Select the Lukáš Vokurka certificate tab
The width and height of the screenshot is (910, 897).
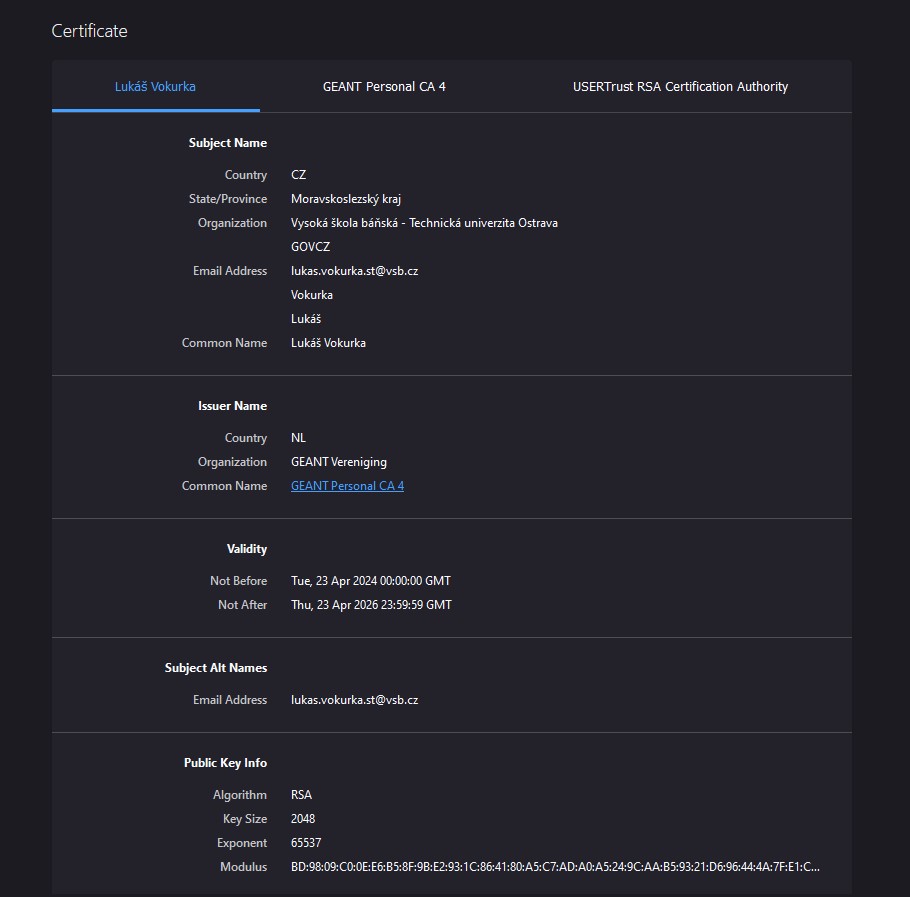click(x=156, y=86)
